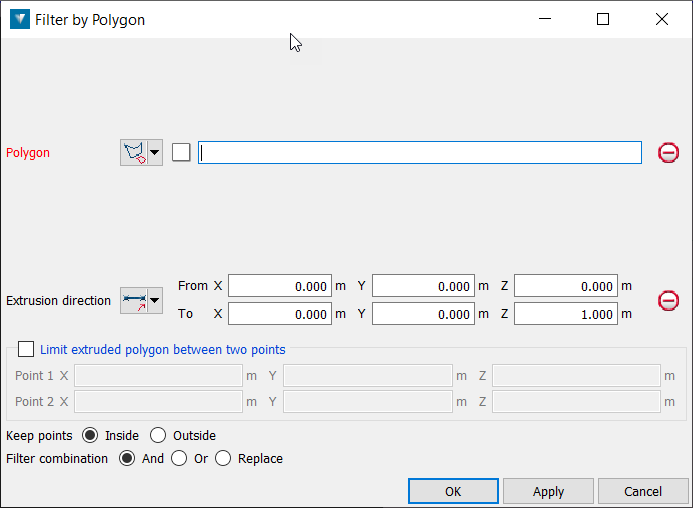
Task: Click the To Z field showing 1.000
Action: tap(566, 314)
